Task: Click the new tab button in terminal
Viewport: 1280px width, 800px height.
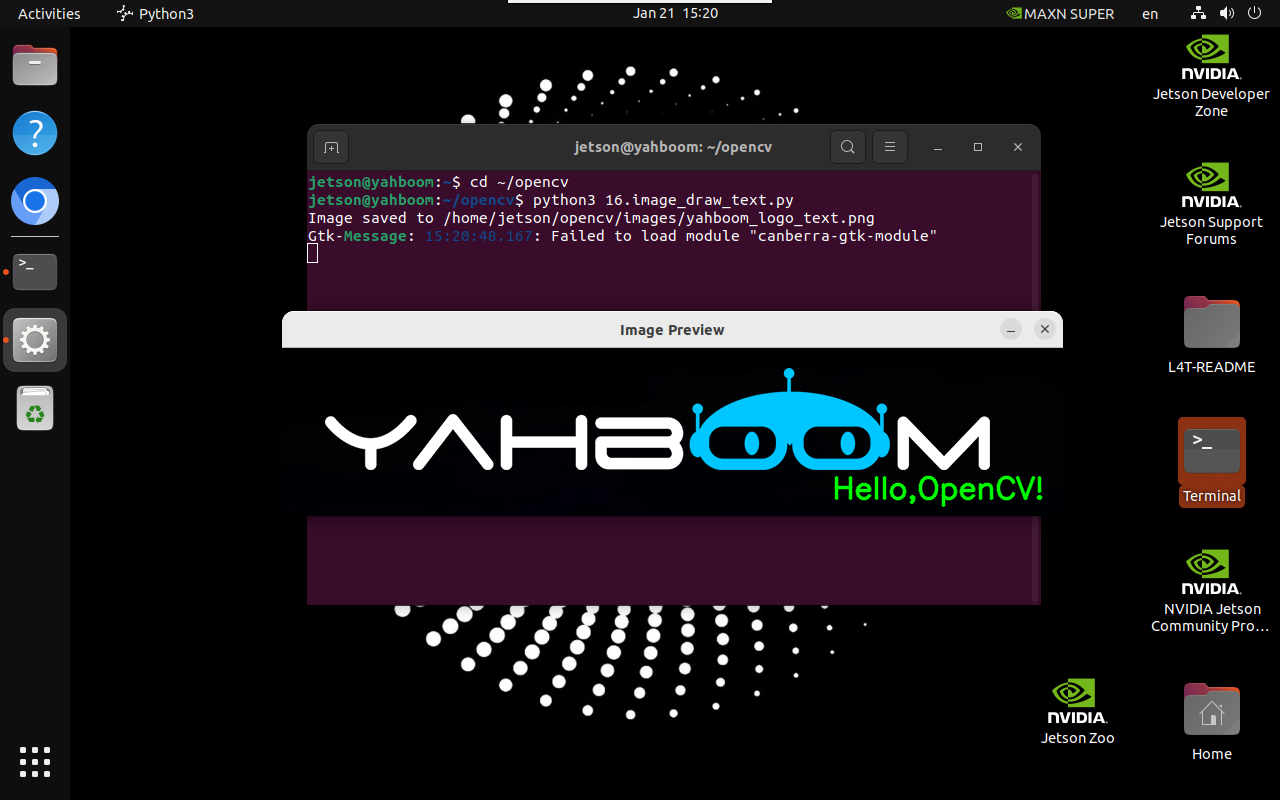Action: [x=331, y=148]
